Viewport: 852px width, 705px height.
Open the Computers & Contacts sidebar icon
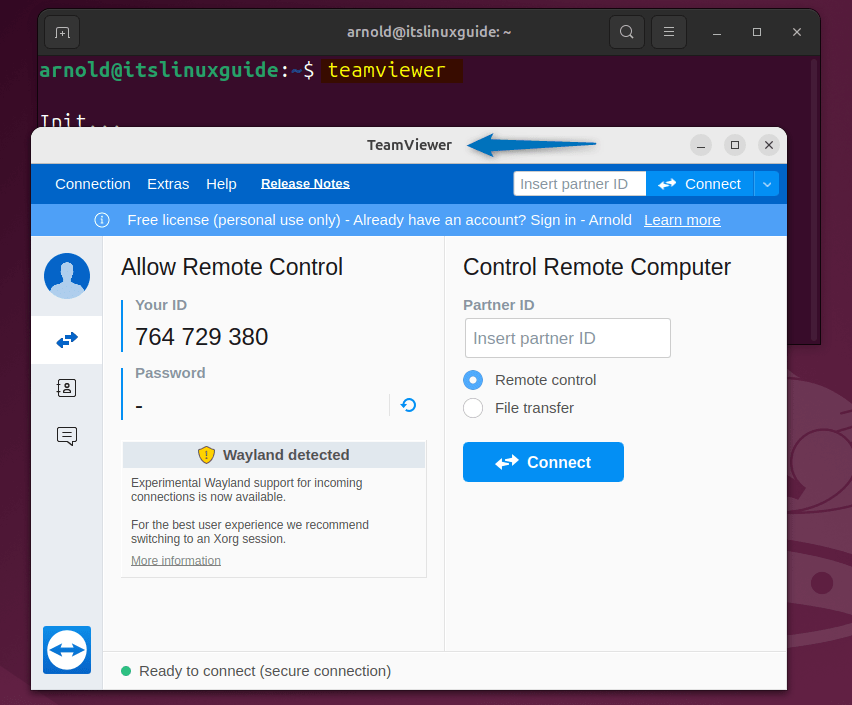[x=66, y=387]
